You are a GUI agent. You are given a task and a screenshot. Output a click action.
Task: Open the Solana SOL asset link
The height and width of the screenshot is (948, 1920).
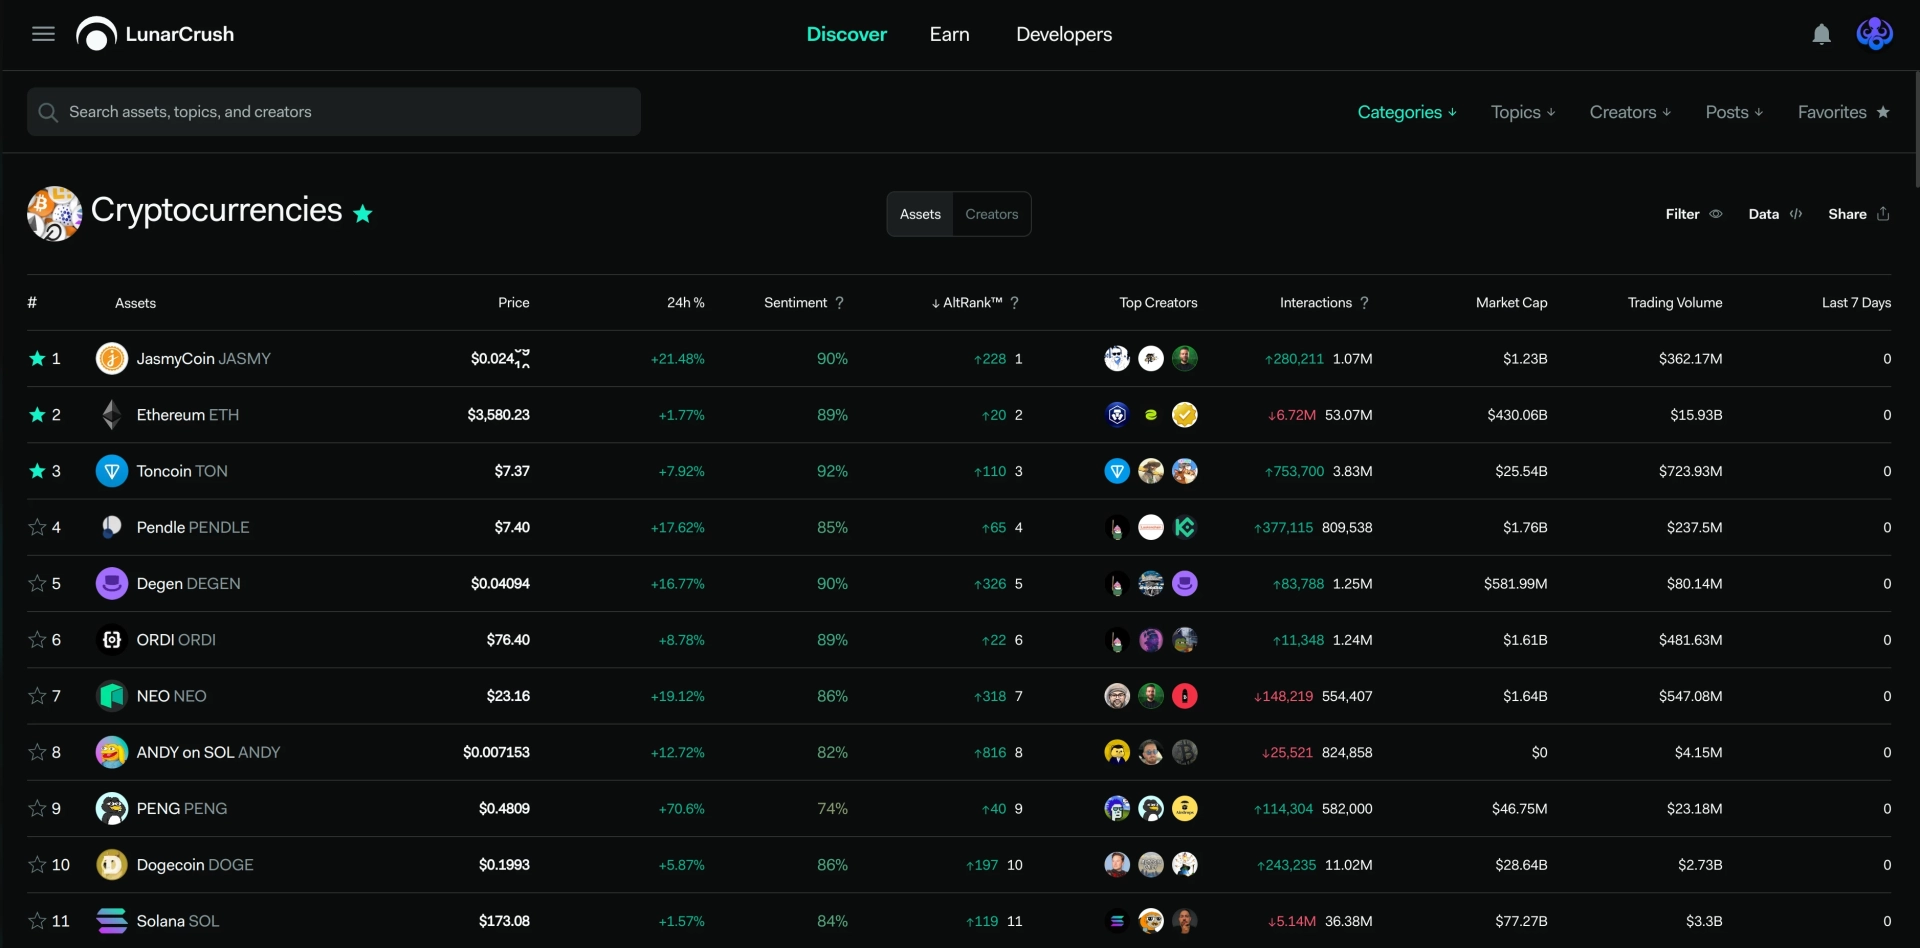[x=178, y=921]
